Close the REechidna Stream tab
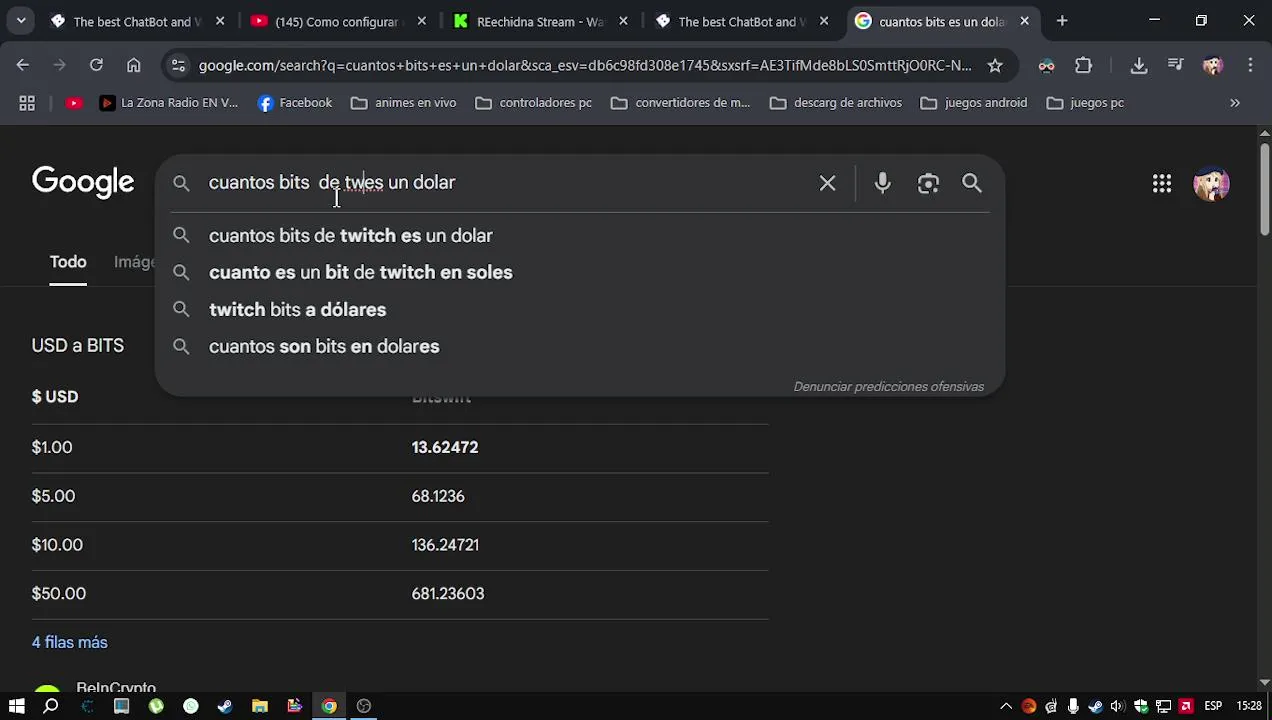Viewport: 1272px width, 720px height. point(623,21)
